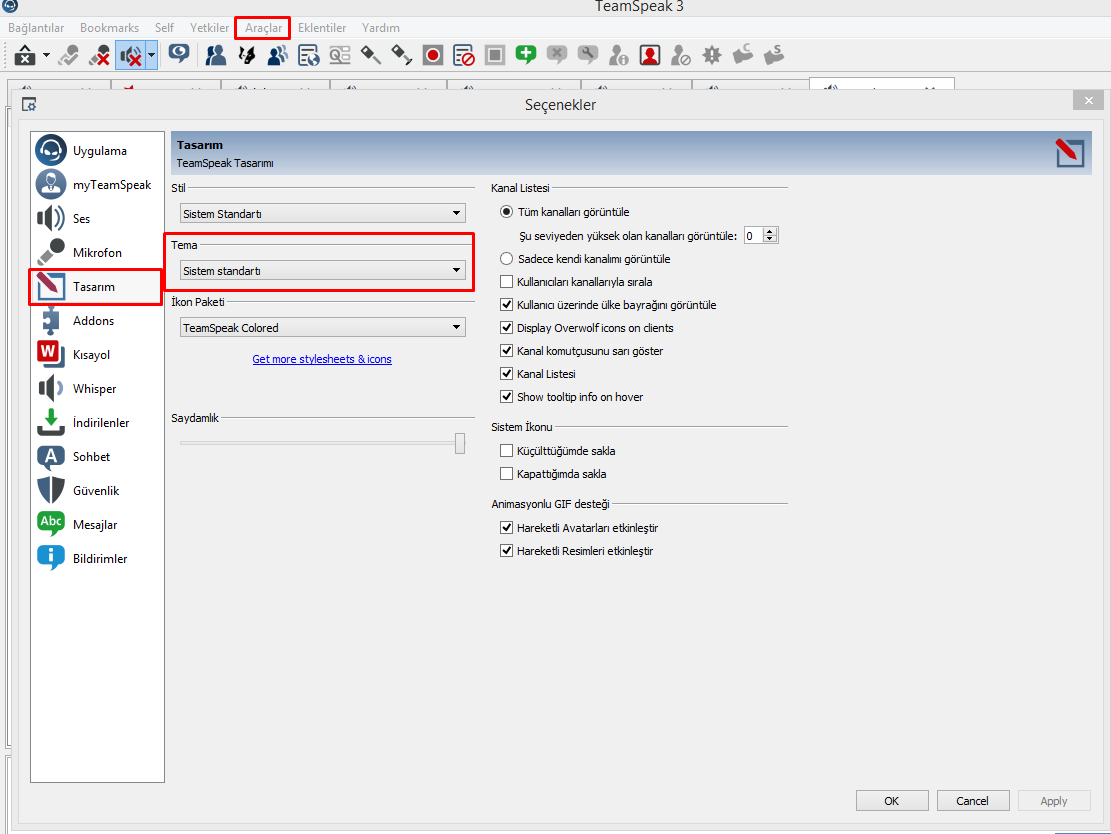Click the green chat bubble plus icon
This screenshot has height=834, width=1111.
coord(526,55)
